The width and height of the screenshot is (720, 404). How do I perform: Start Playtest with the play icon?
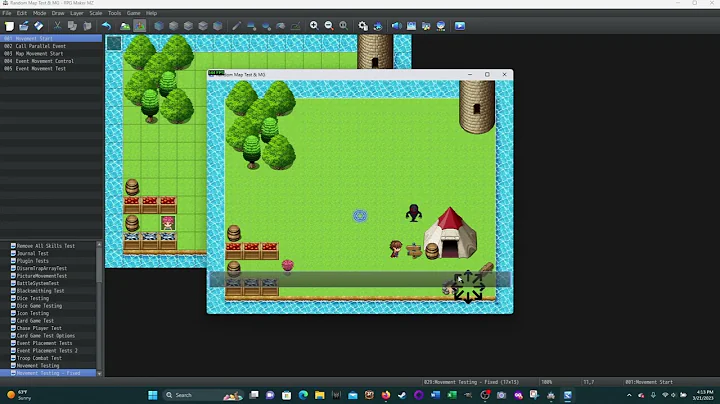[460, 26]
